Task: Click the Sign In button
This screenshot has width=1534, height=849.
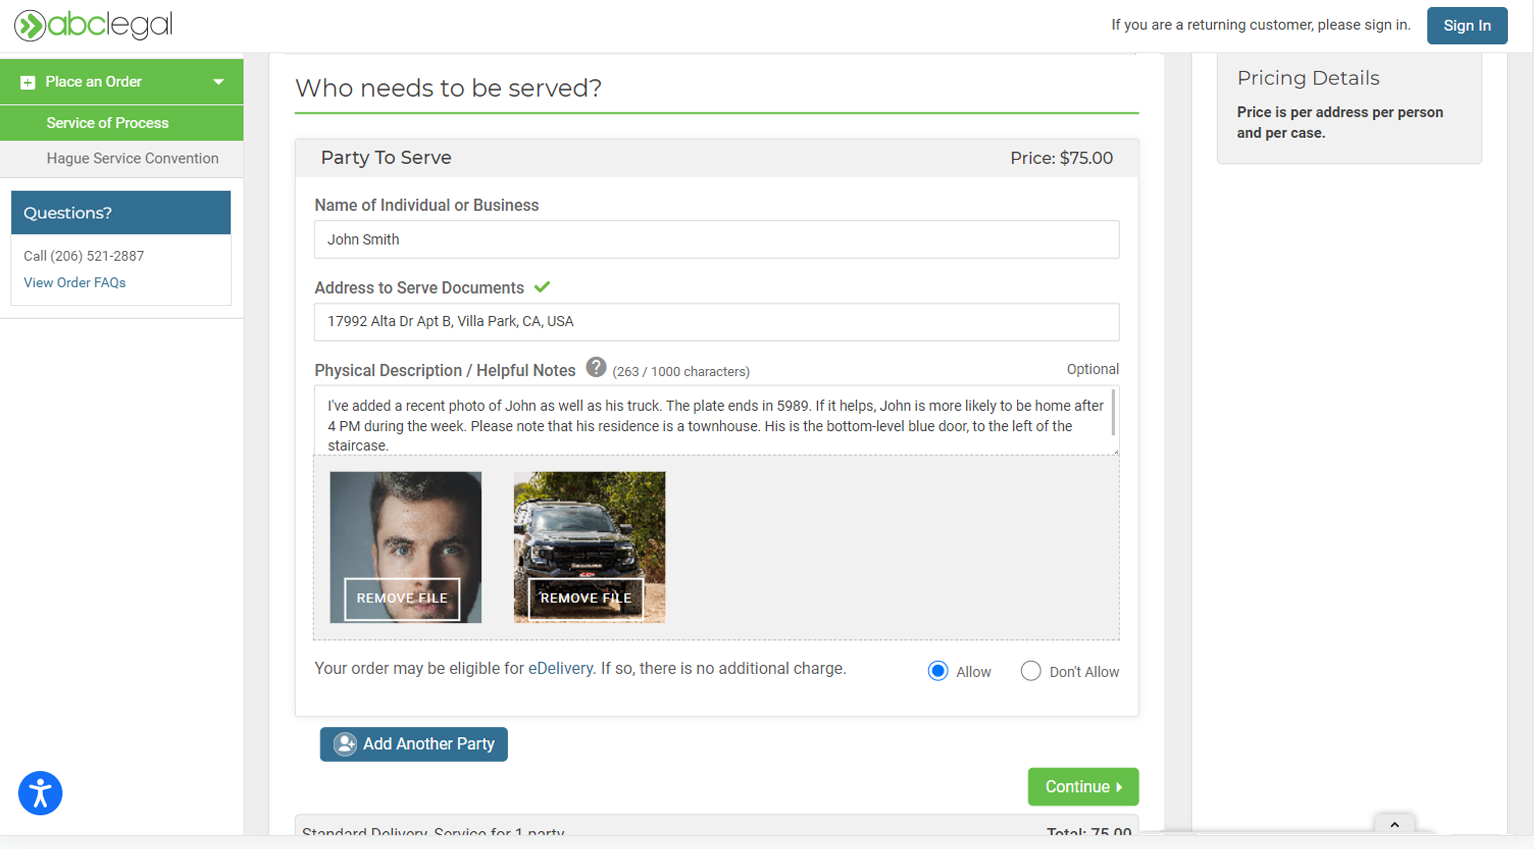Action: (x=1466, y=26)
